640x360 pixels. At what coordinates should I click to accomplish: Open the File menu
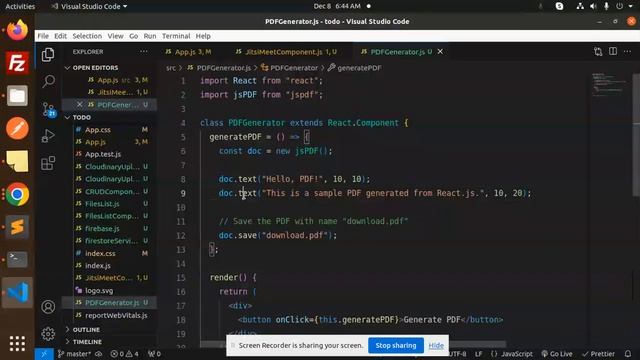(x=43, y=36)
